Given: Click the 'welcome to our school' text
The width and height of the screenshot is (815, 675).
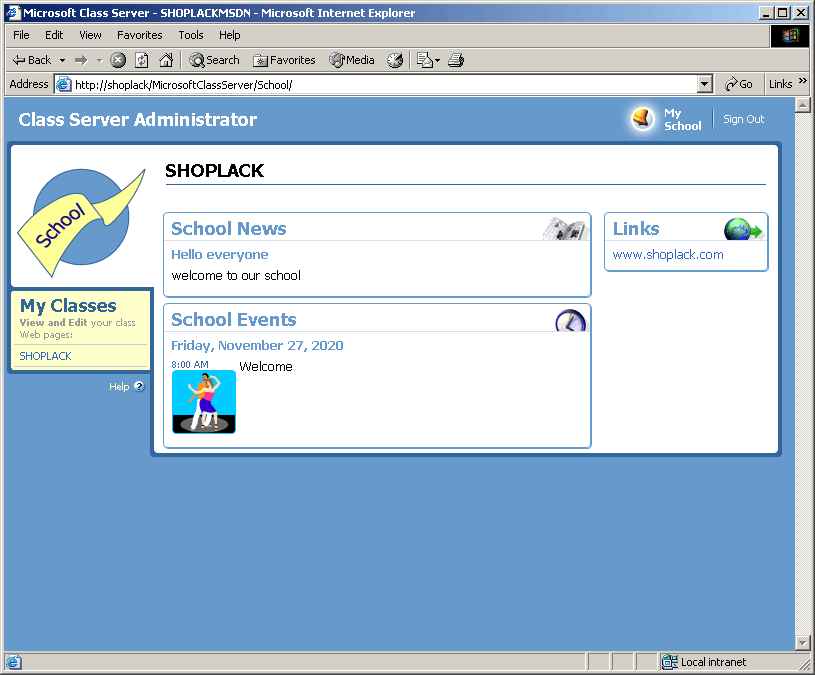Looking at the screenshot, I should click(236, 275).
